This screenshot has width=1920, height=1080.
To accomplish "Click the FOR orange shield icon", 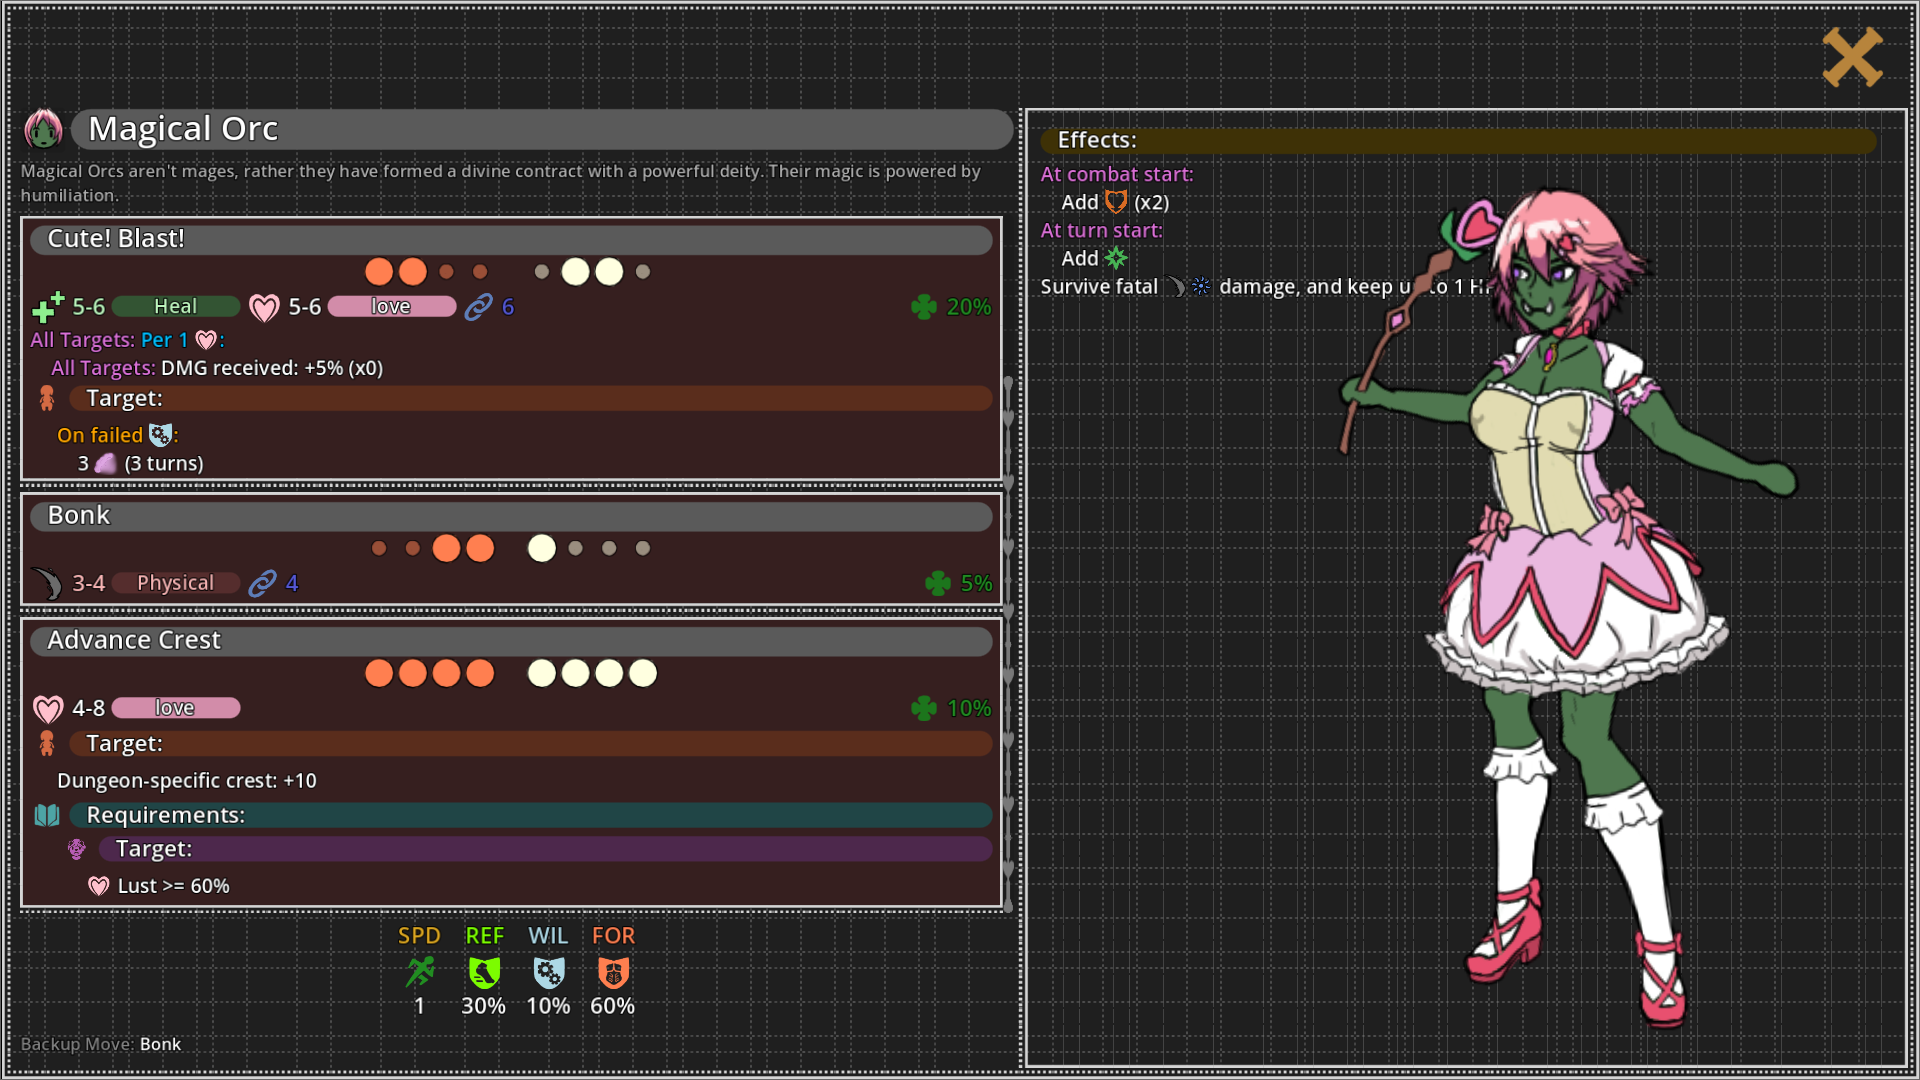I will point(613,972).
